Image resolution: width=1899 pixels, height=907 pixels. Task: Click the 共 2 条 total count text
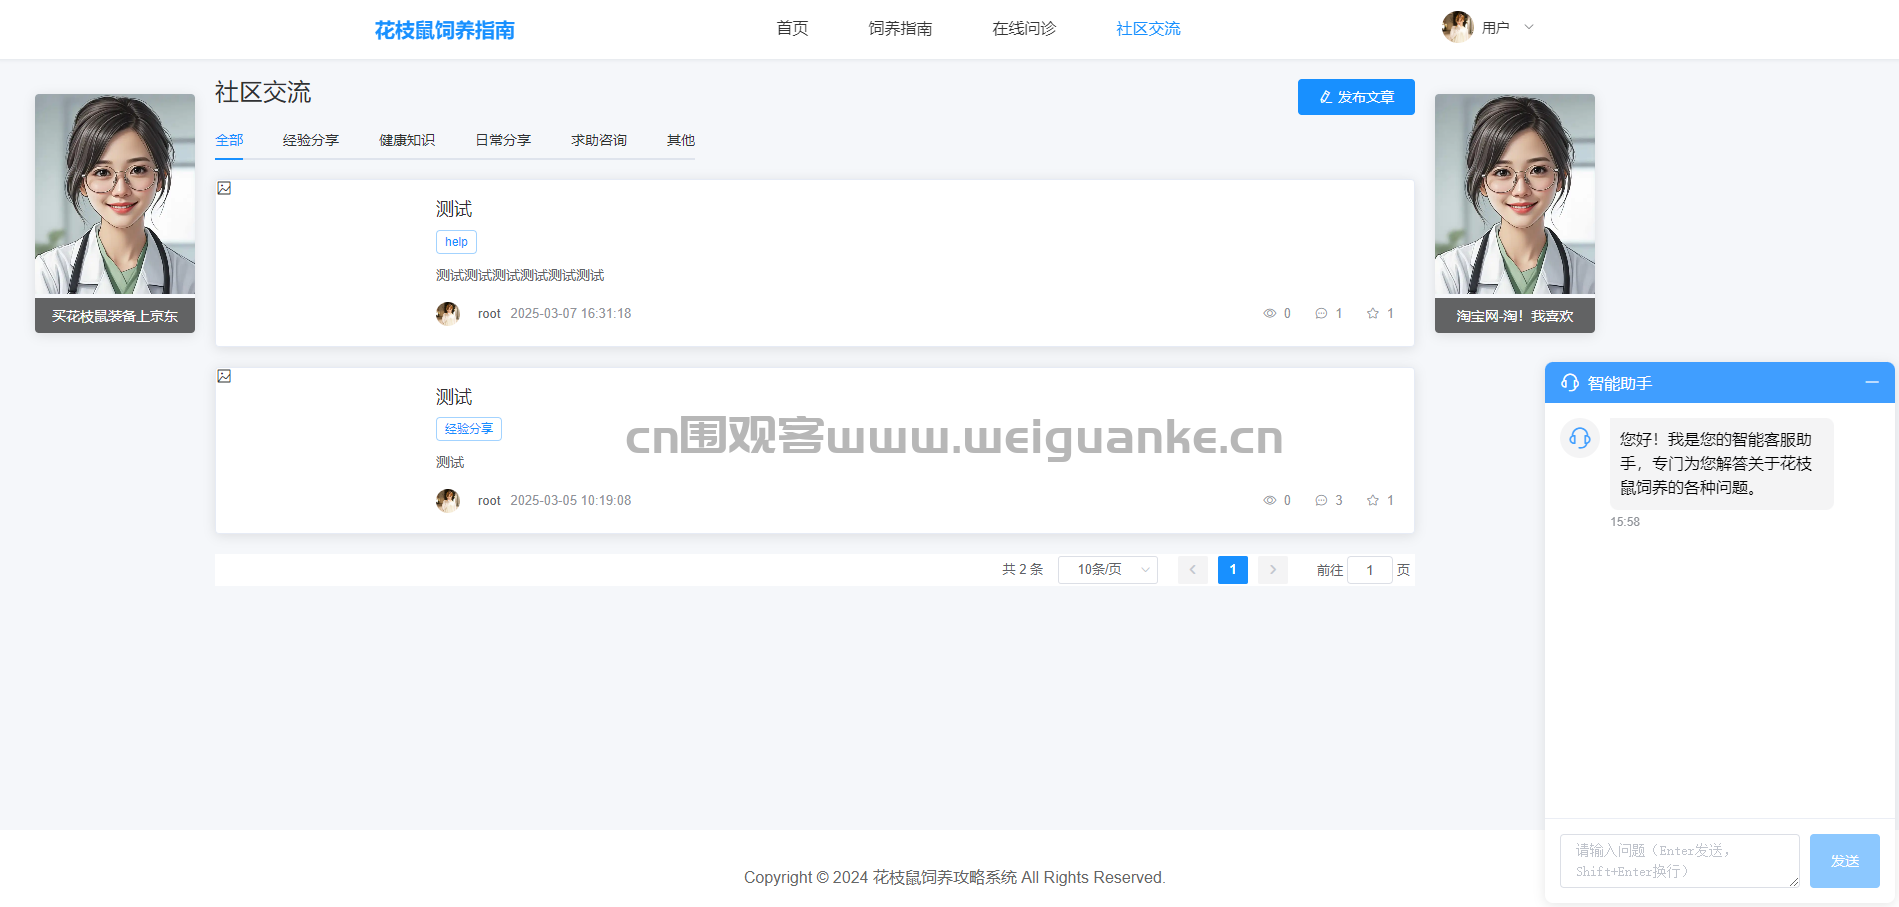coord(1022,570)
